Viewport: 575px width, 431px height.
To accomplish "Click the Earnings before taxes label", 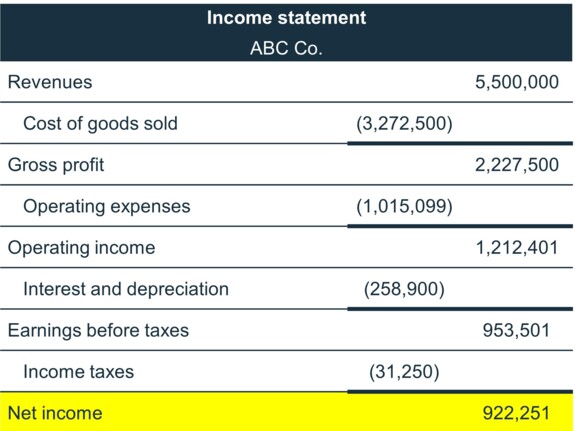I will coord(98,330).
